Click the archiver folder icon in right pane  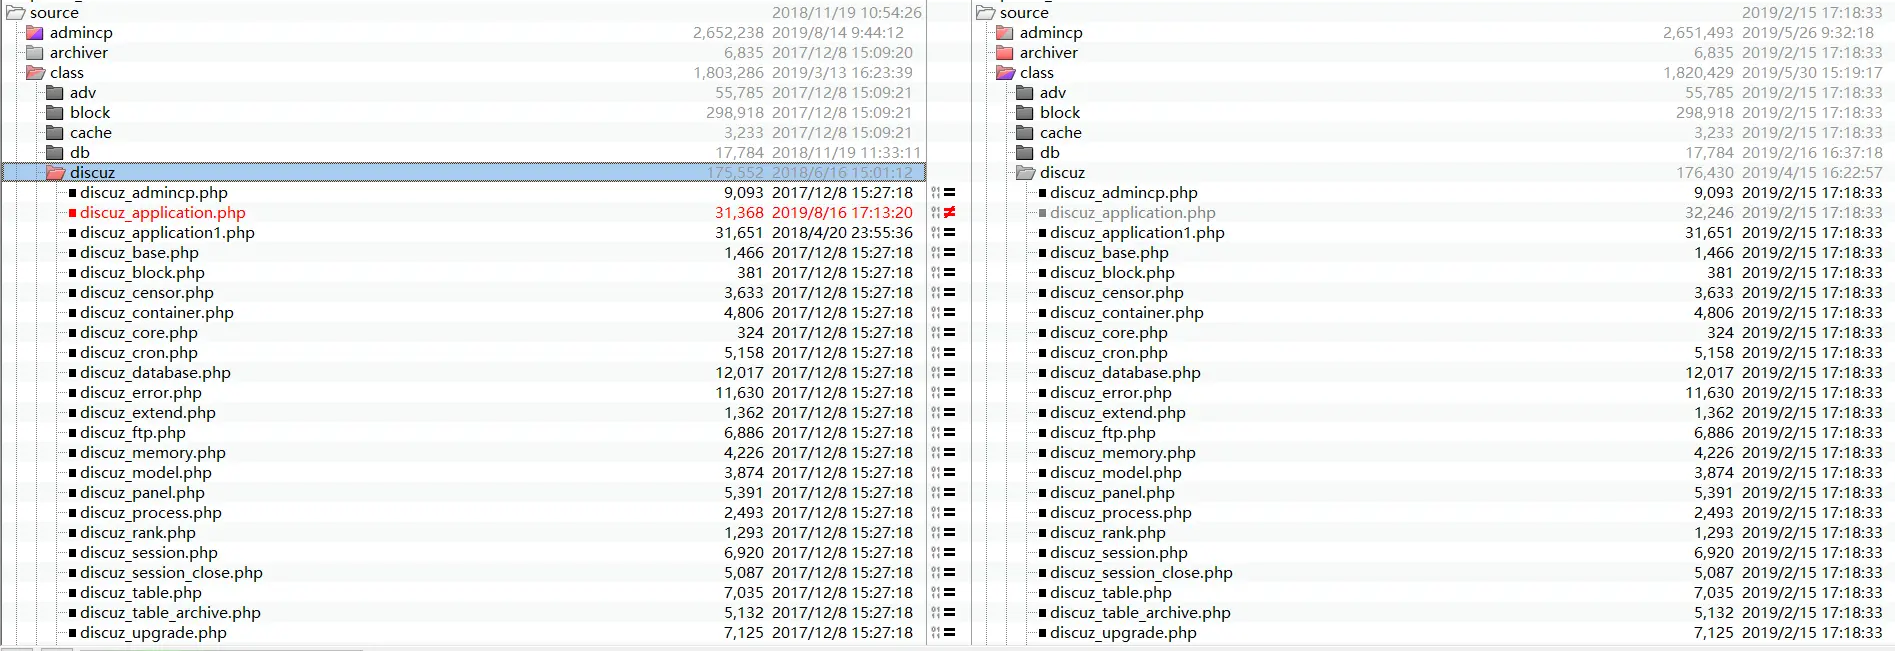(1005, 53)
